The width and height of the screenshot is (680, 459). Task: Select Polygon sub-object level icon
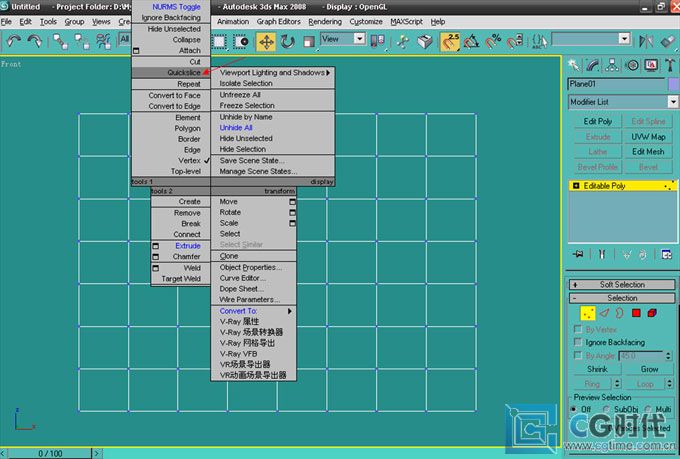click(636, 313)
